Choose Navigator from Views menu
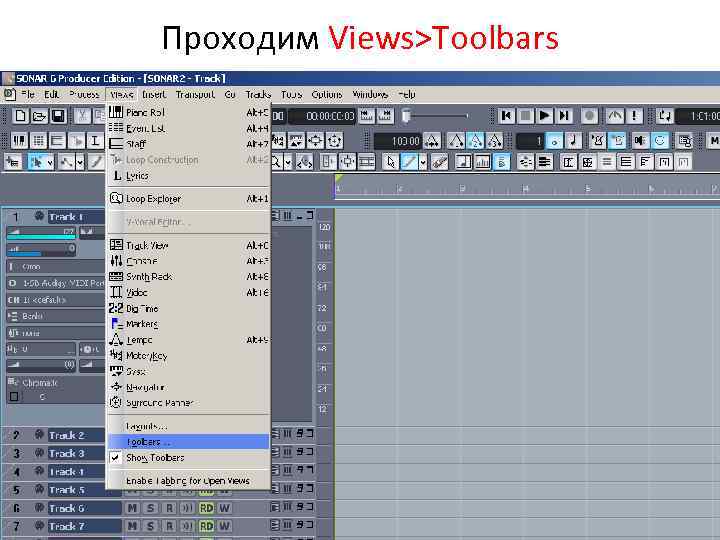Image resolution: width=720 pixels, height=540 pixels. (x=189, y=388)
